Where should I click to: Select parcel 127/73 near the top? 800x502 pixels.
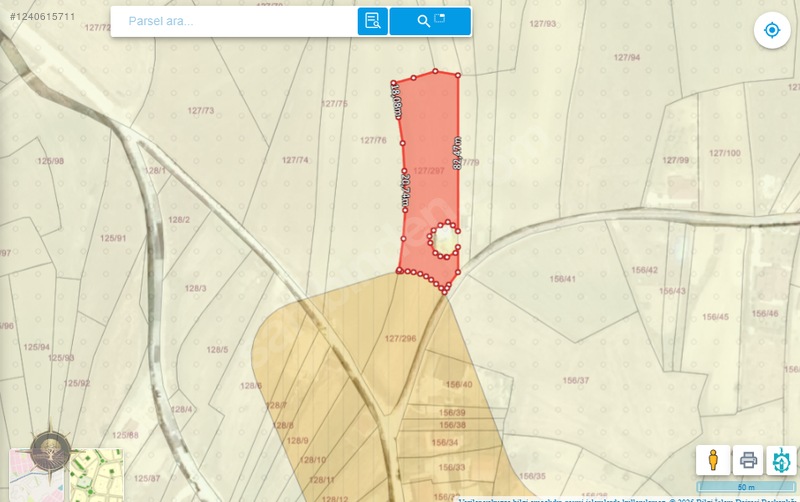[x=200, y=110]
